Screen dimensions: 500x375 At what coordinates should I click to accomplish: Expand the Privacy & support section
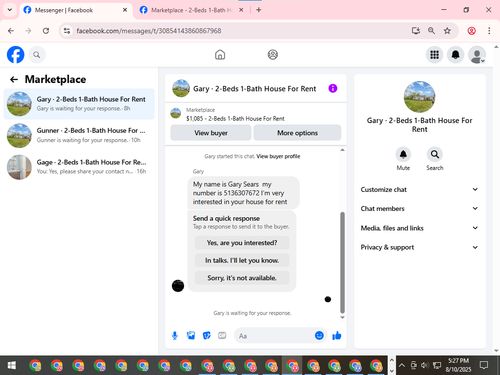coord(419,247)
